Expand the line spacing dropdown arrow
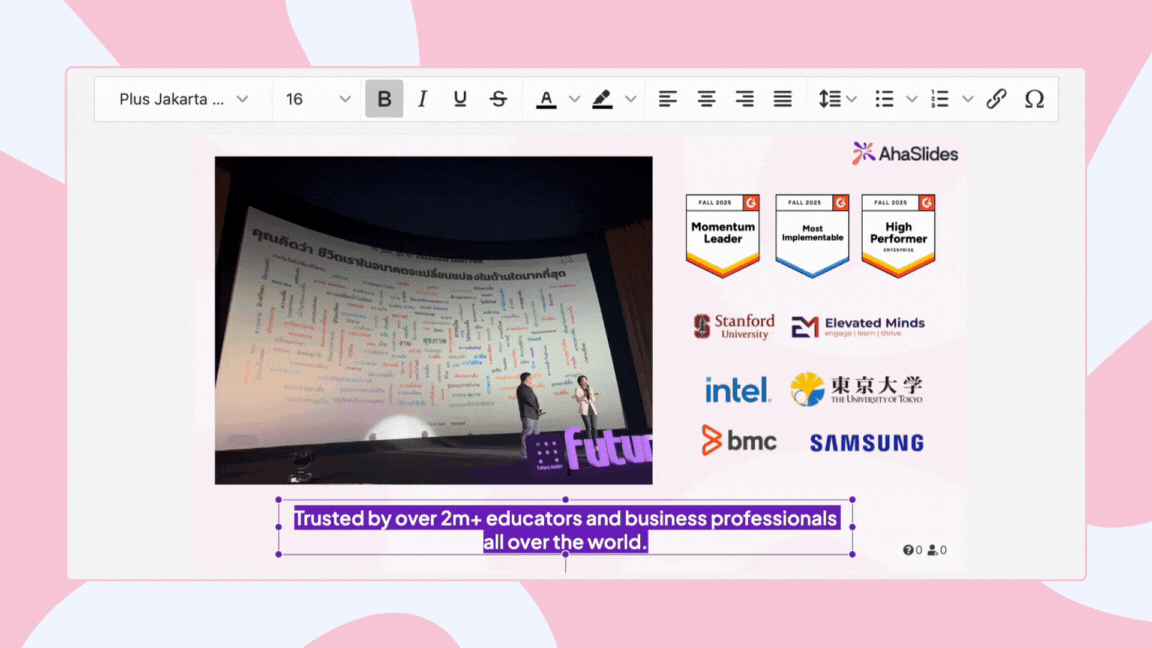1152x648 pixels. point(852,99)
